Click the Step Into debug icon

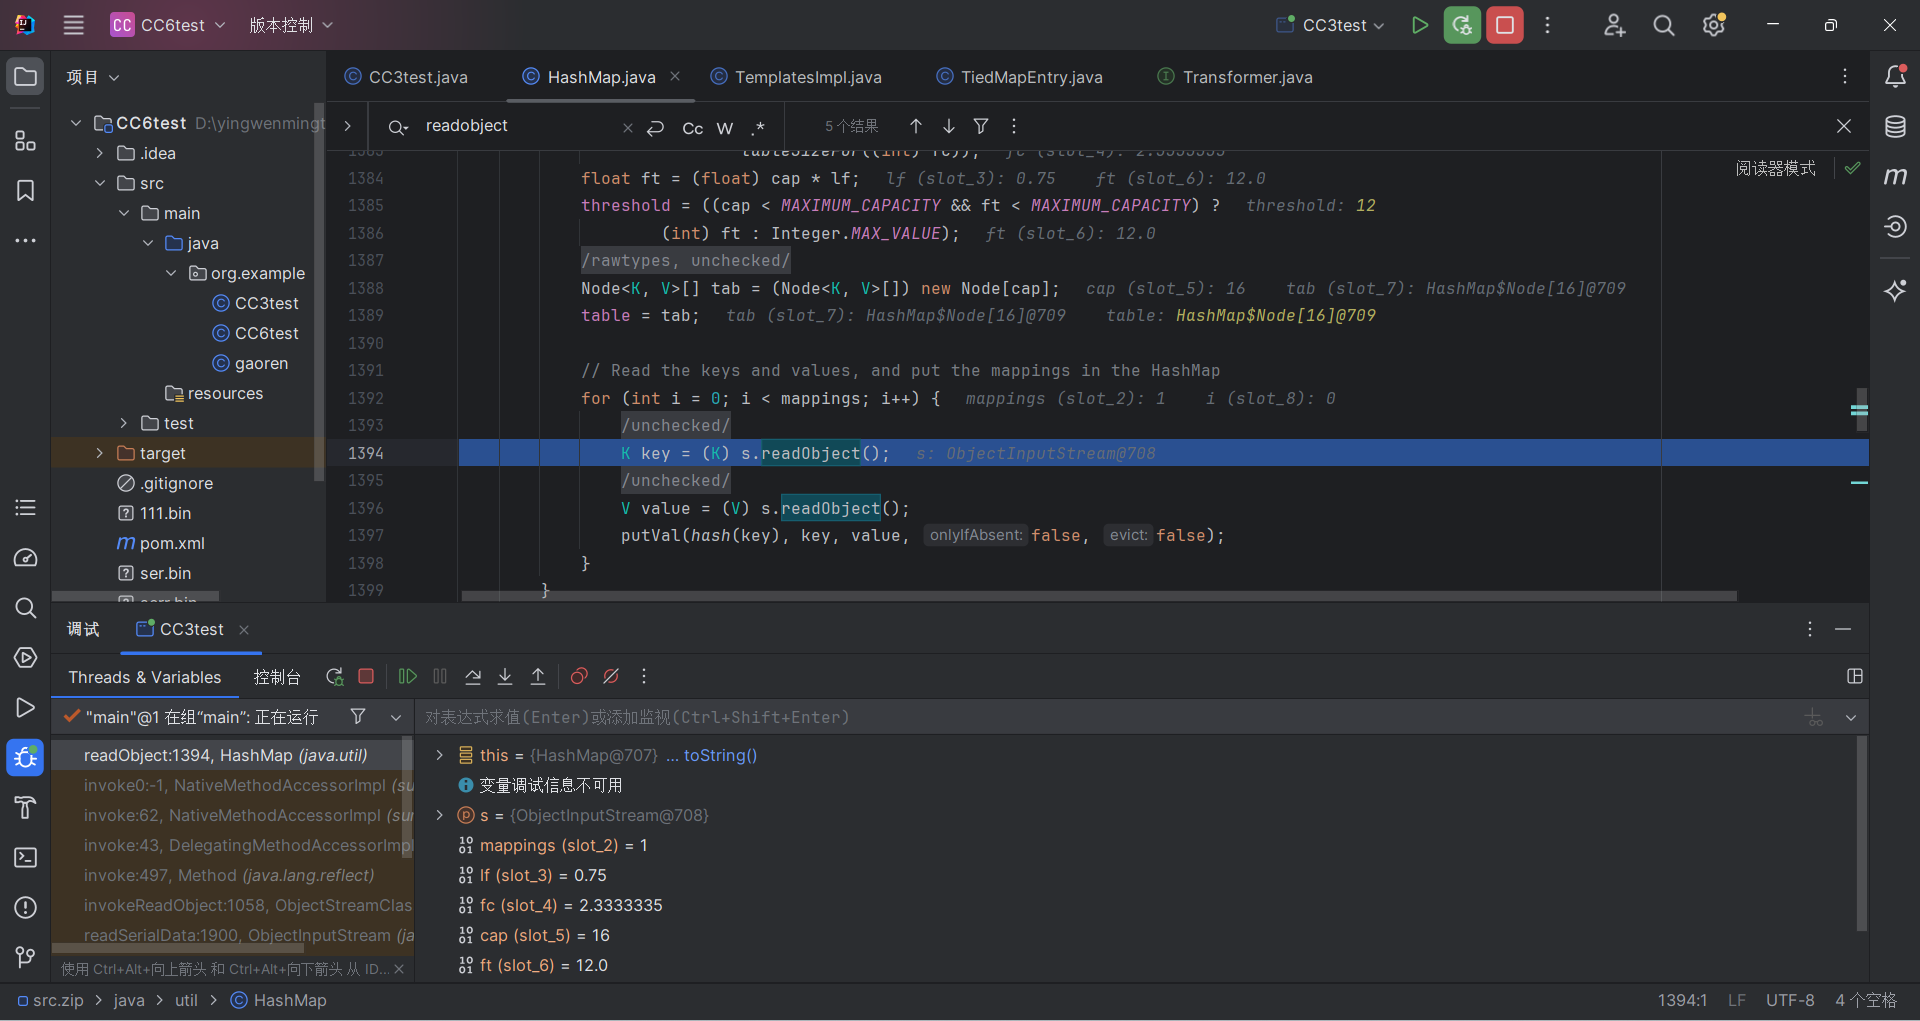pyautogui.click(x=505, y=677)
